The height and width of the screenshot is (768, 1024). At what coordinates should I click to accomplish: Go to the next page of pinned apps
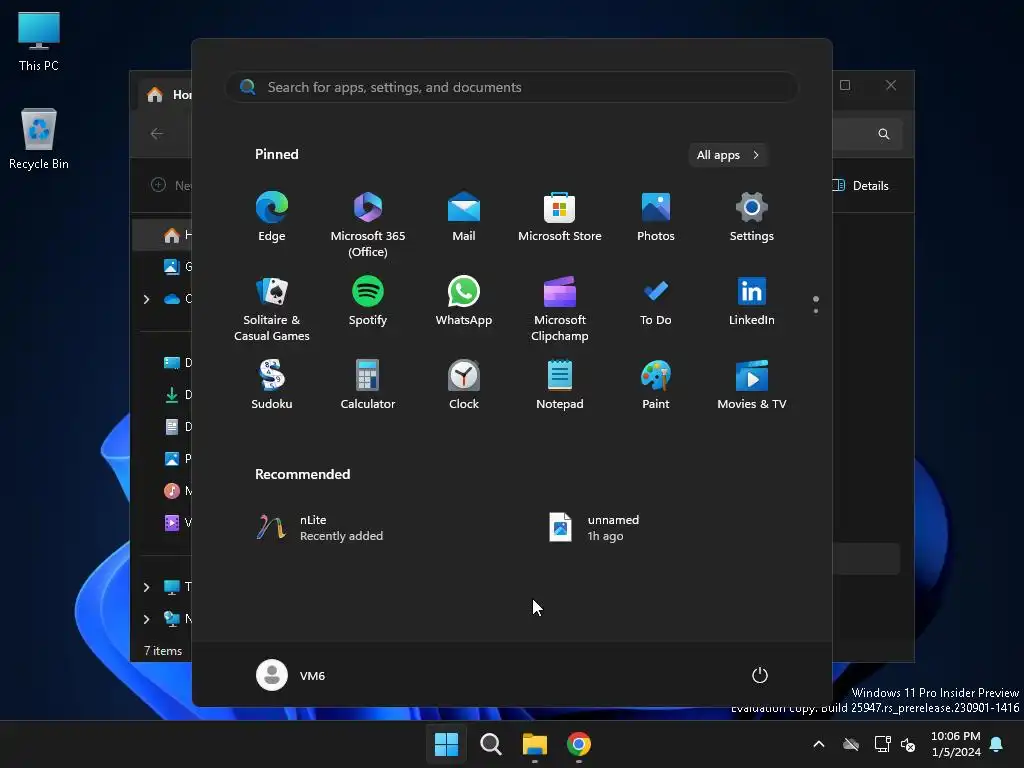816,311
